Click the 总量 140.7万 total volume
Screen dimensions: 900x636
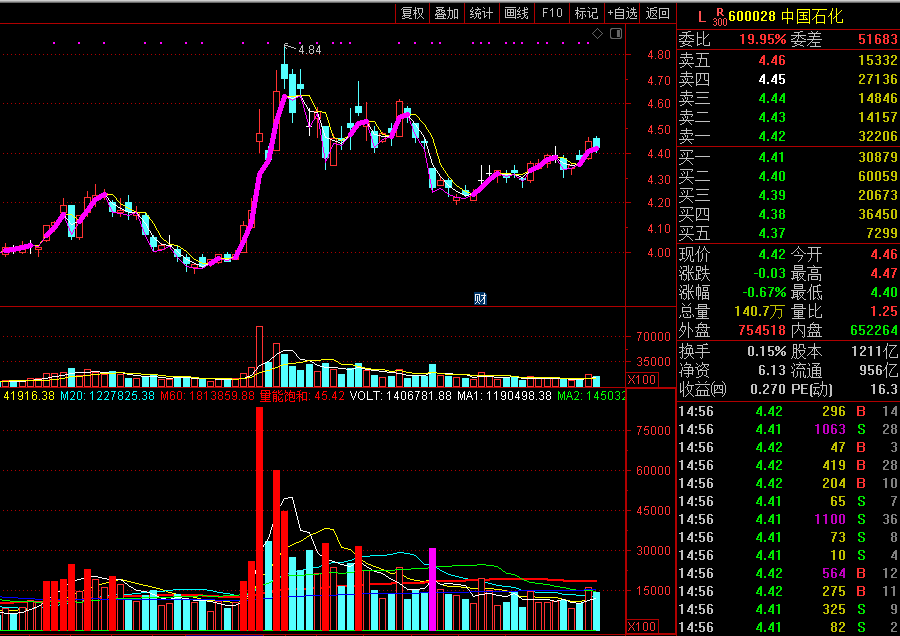(759, 312)
